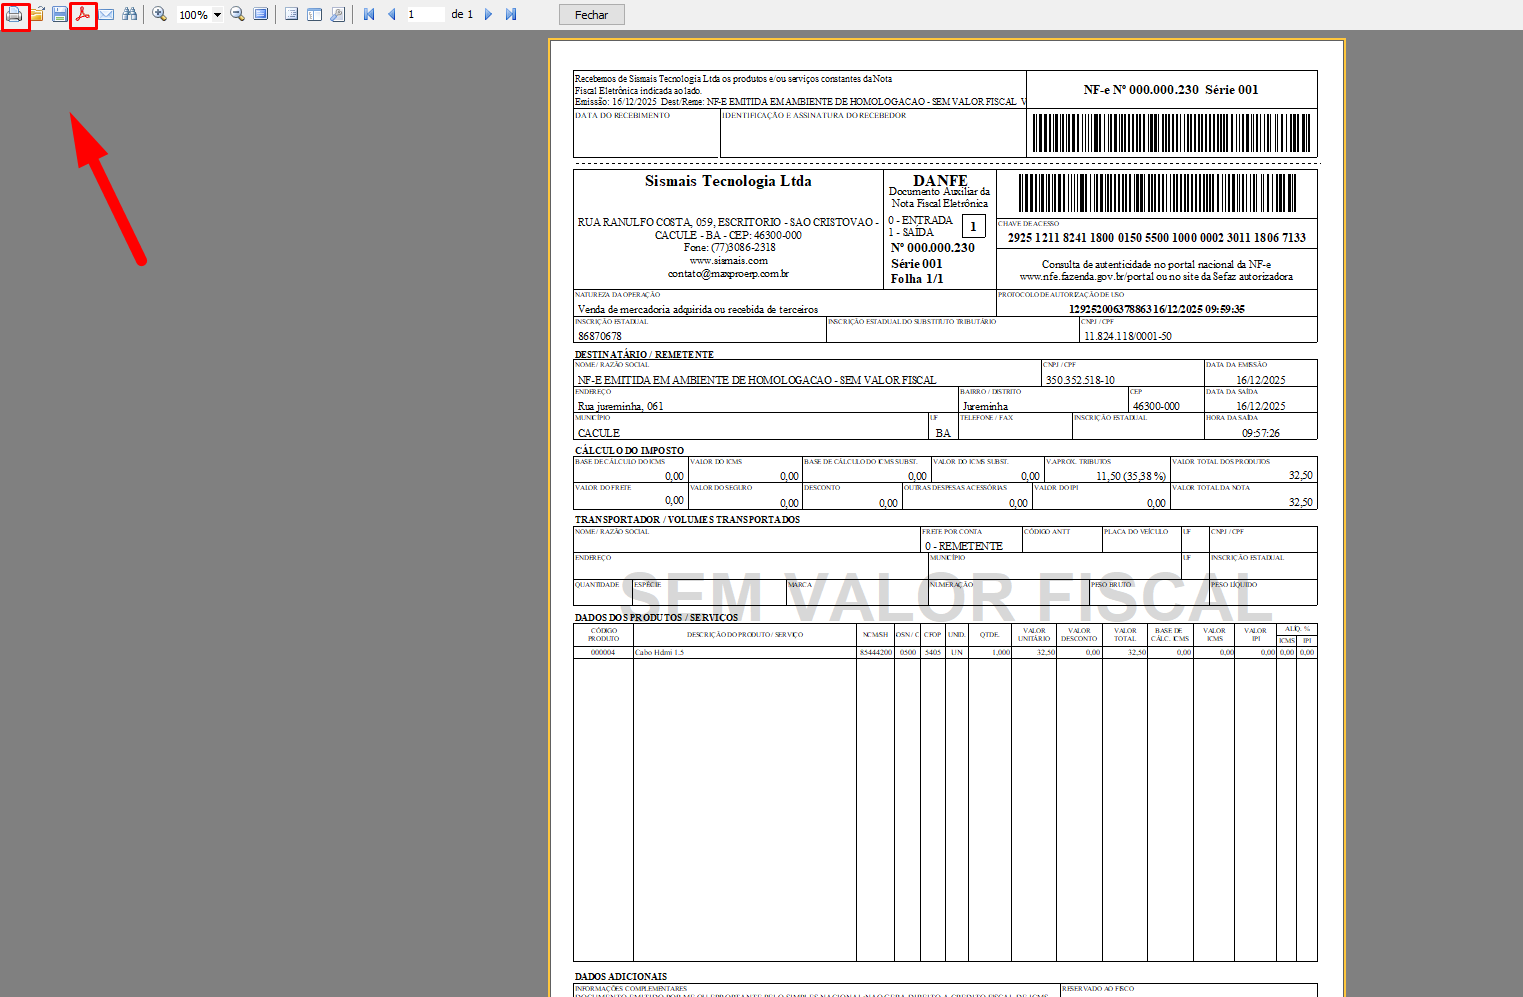
Task: Expand the 100% zoom level dropdown
Action: (217, 15)
